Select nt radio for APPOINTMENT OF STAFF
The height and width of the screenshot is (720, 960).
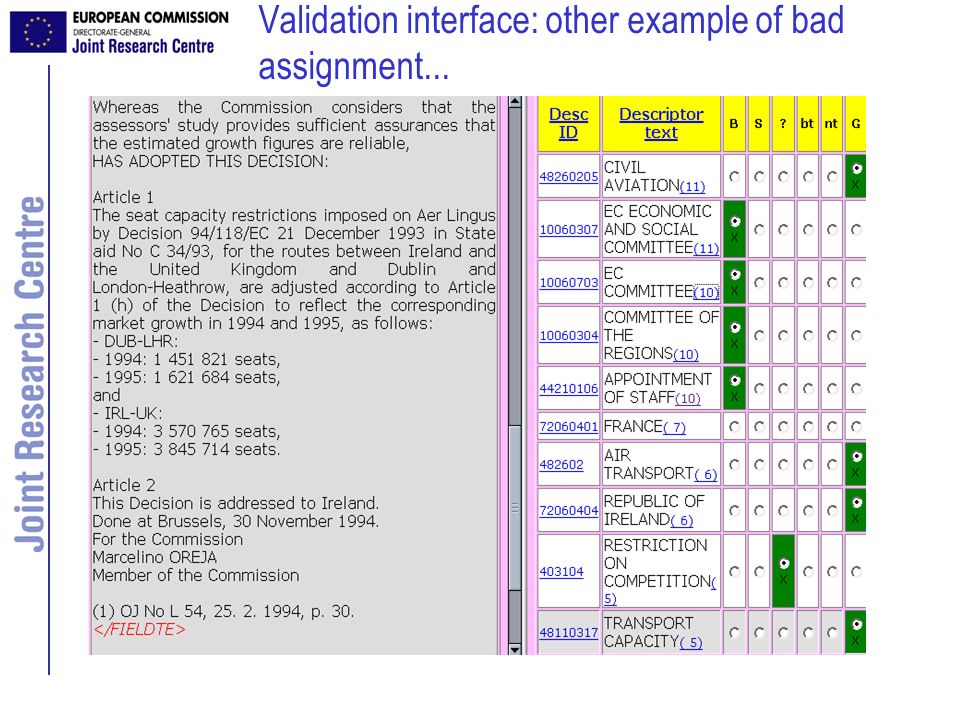[831, 388]
